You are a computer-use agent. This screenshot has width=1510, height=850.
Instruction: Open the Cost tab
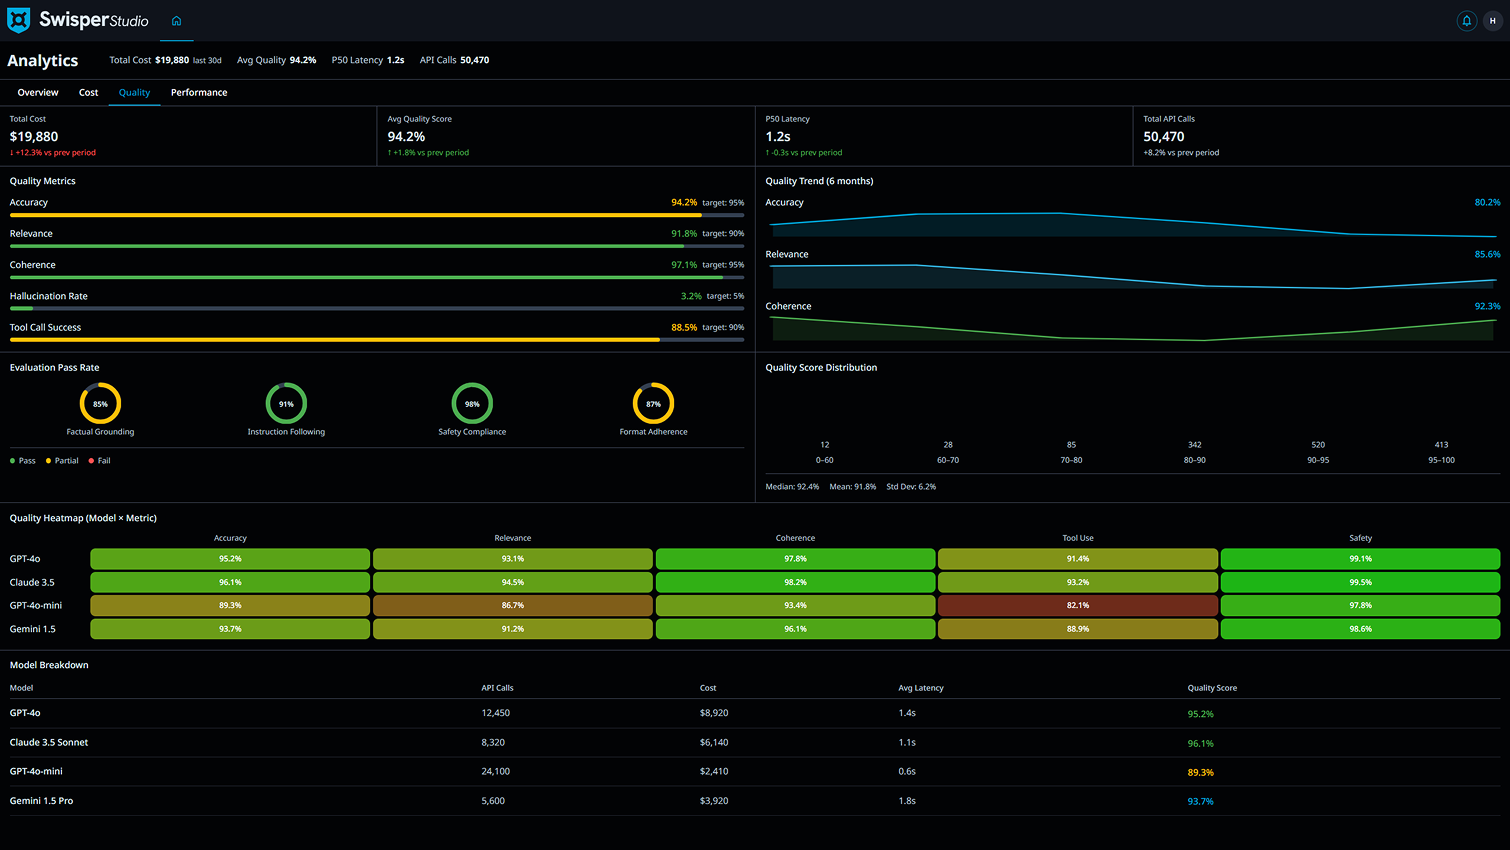click(x=89, y=92)
